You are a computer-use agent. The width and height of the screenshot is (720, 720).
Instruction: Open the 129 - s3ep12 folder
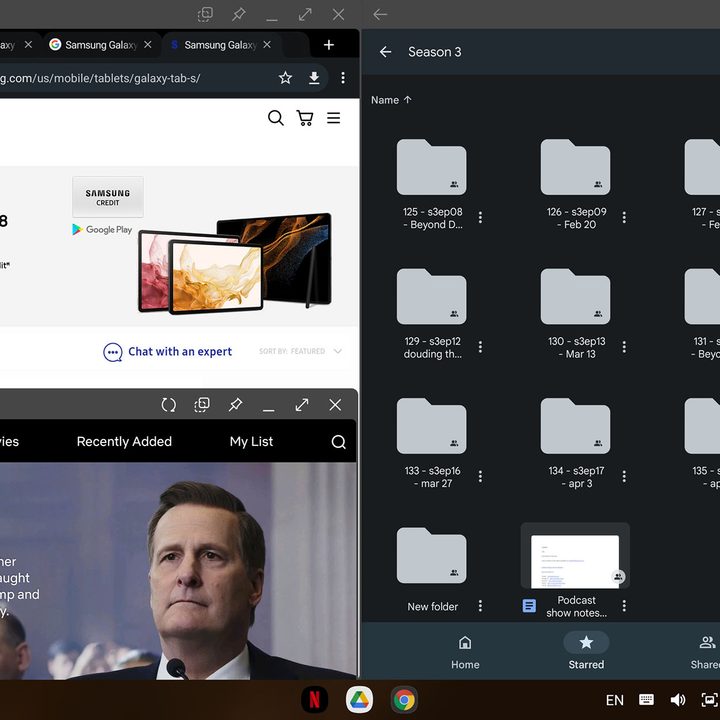coord(432,297)
